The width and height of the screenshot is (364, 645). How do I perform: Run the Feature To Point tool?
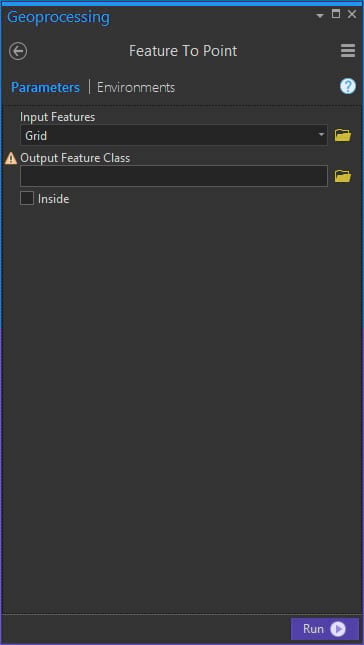[325, 629]
